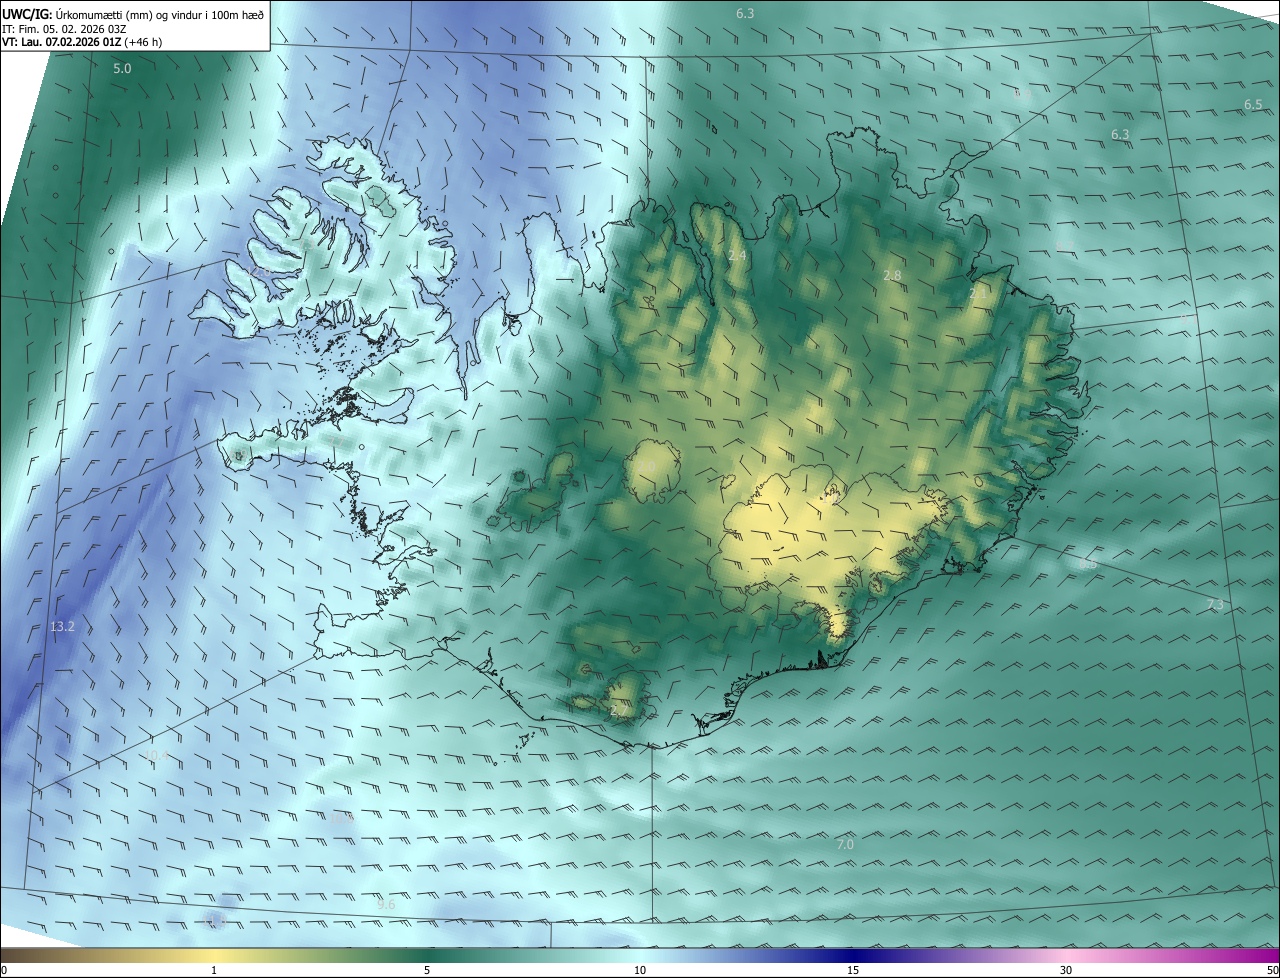Image resolution: width=1280 pixels, height=978 pixels.
Task: Click the 2.4 value label over north Iceland
Action: coord(737,256)
